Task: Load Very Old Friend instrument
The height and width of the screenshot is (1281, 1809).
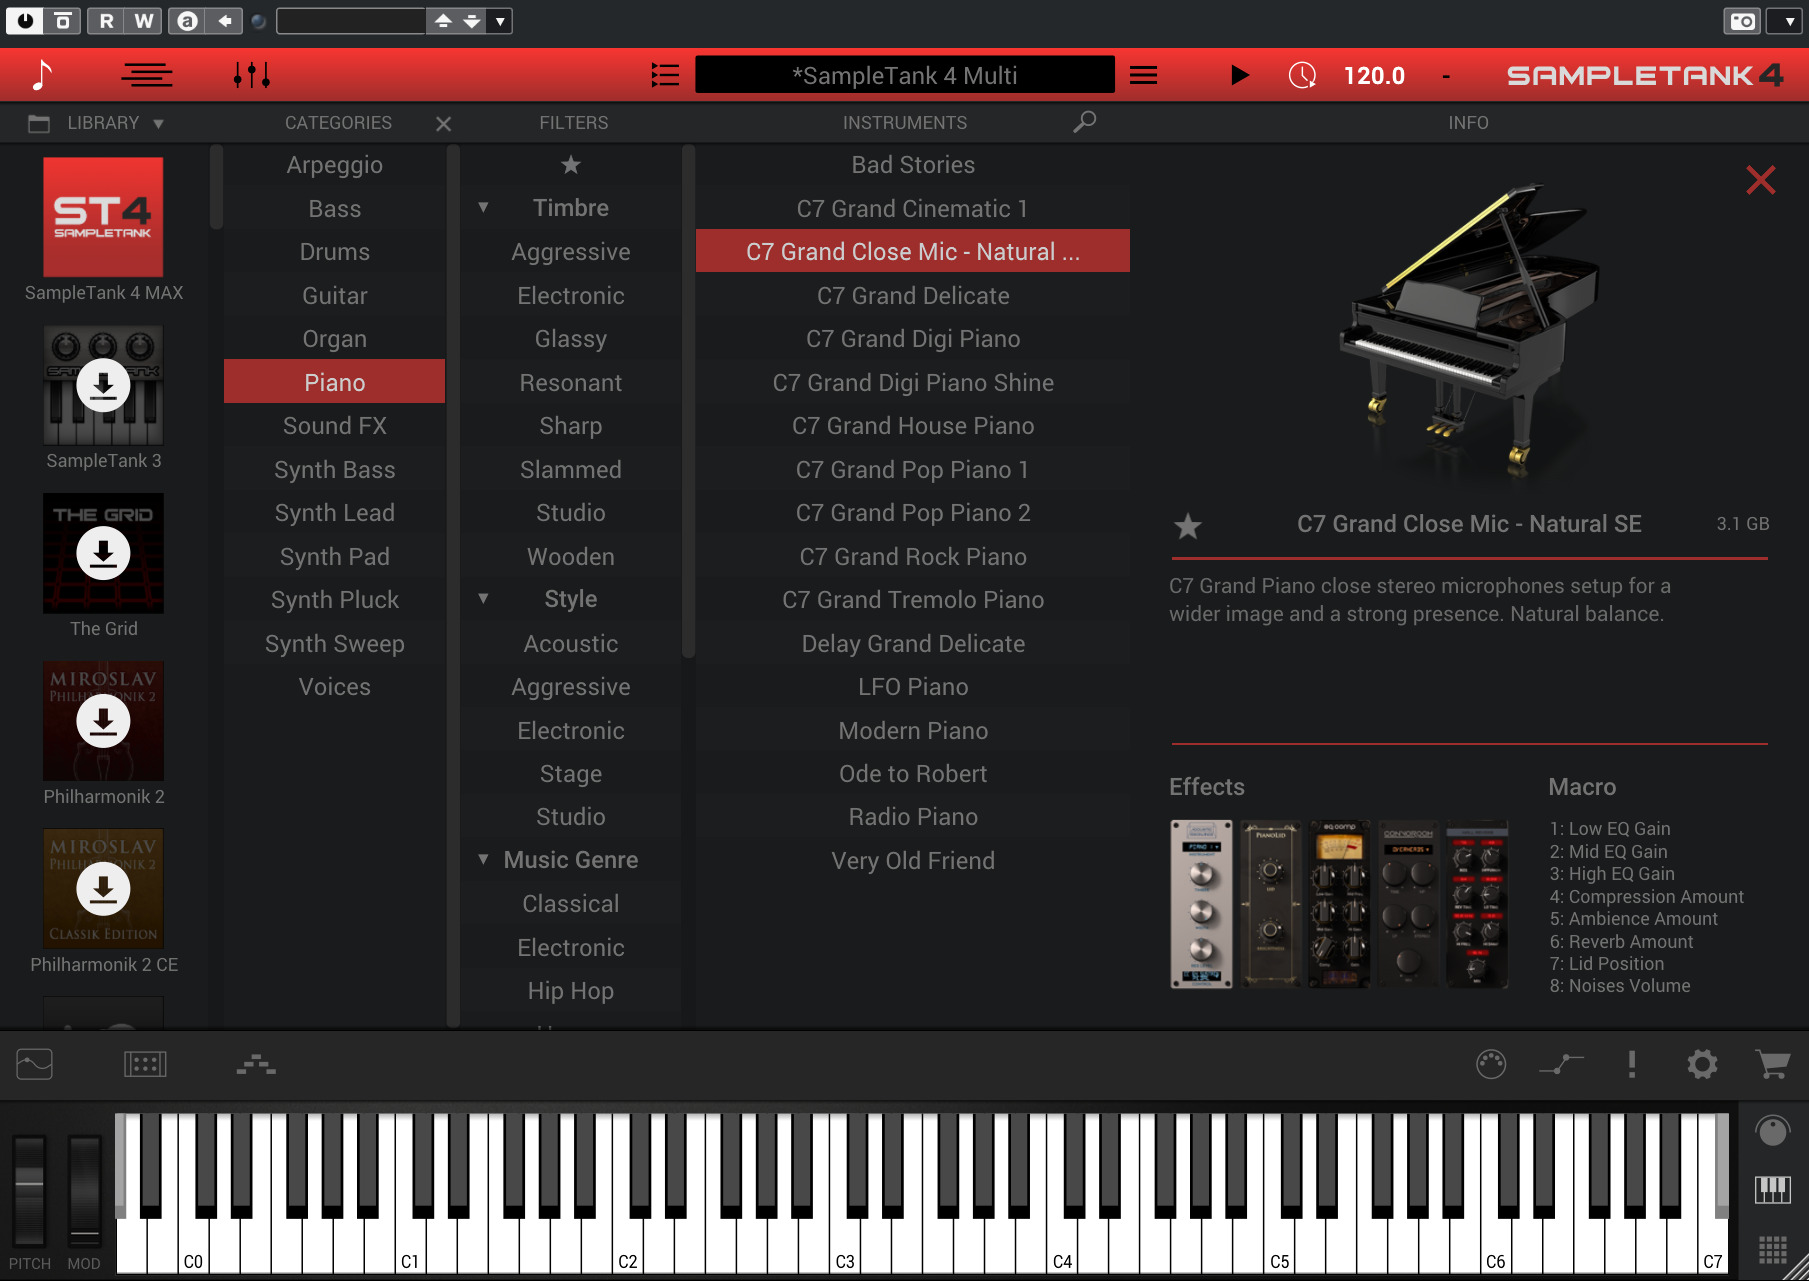Action: [x=913, y=861]
